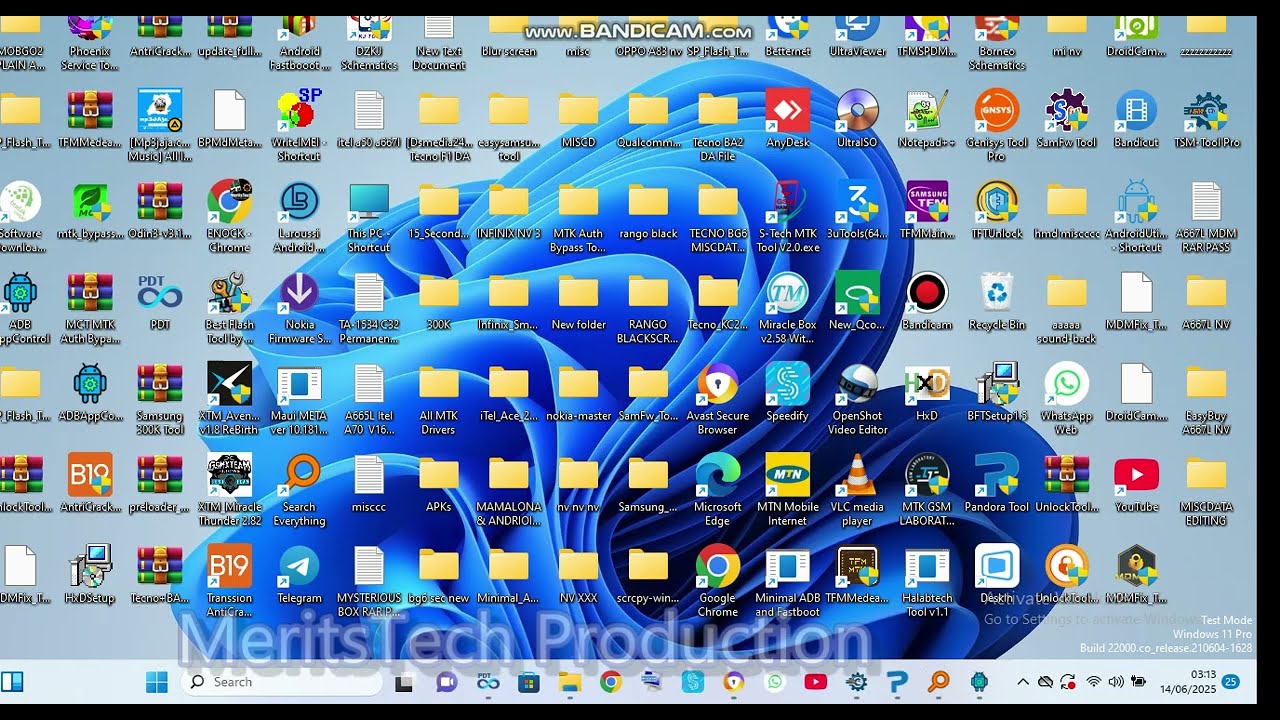Open the This PC shortcut
The image size is (1280, 720).
point(369,217)
